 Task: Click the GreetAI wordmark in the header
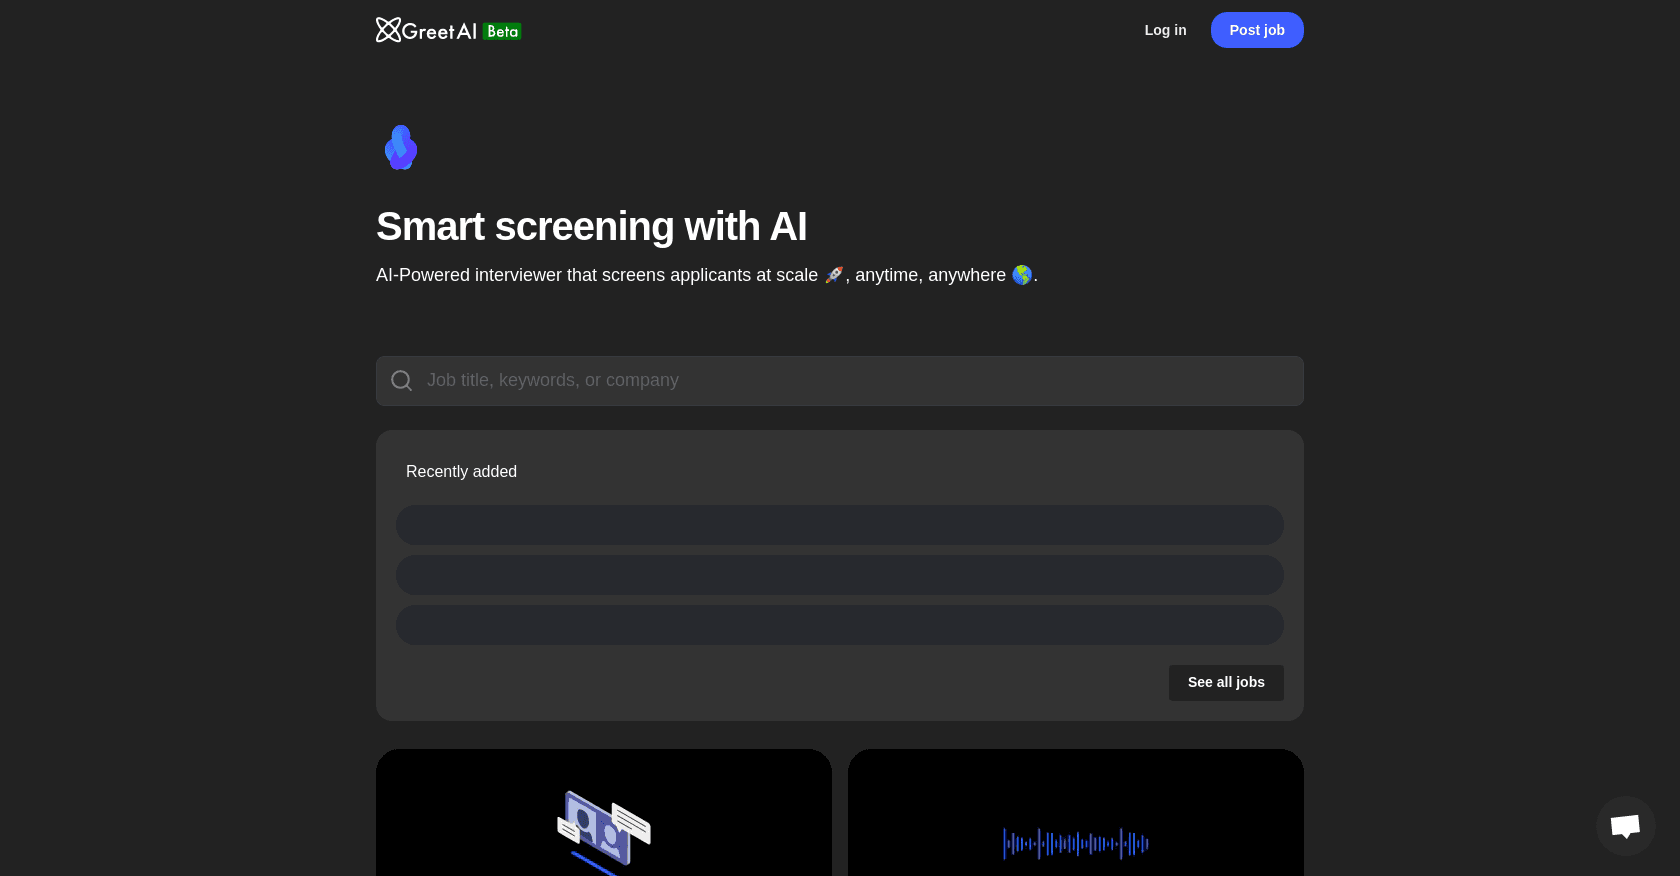[x=440, y=31]
